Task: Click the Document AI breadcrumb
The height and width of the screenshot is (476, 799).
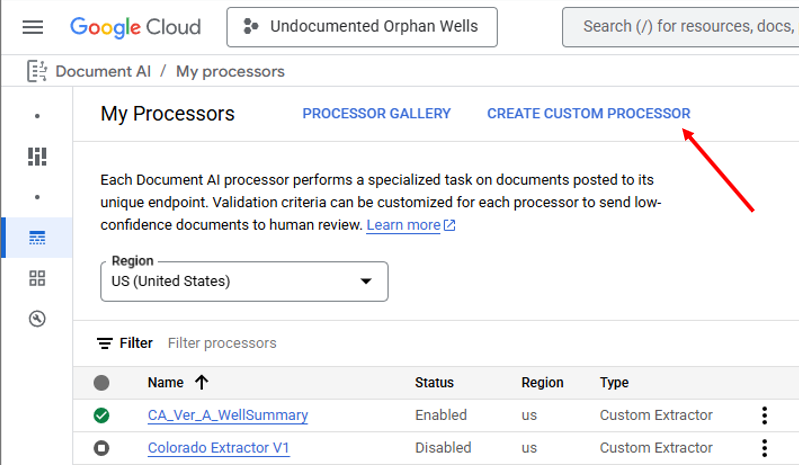Action: [x=105, y=71]
